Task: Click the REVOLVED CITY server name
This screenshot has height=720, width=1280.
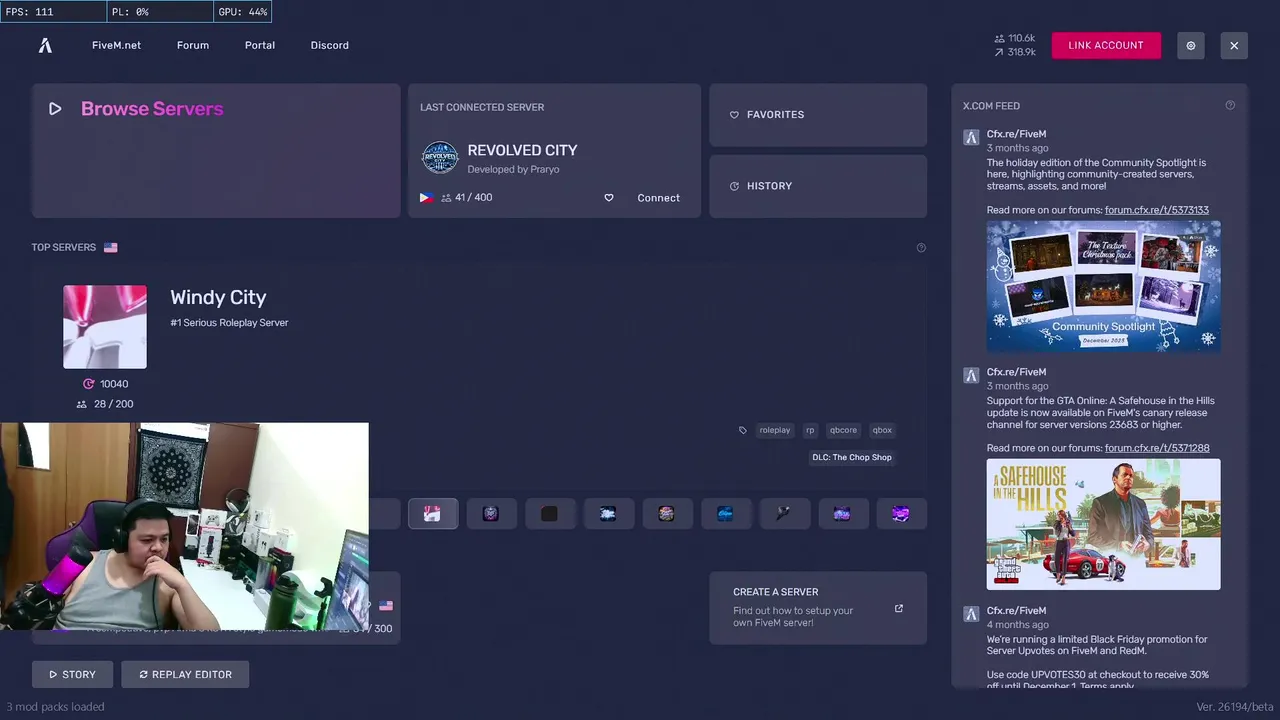Action: tap(522, 150)
